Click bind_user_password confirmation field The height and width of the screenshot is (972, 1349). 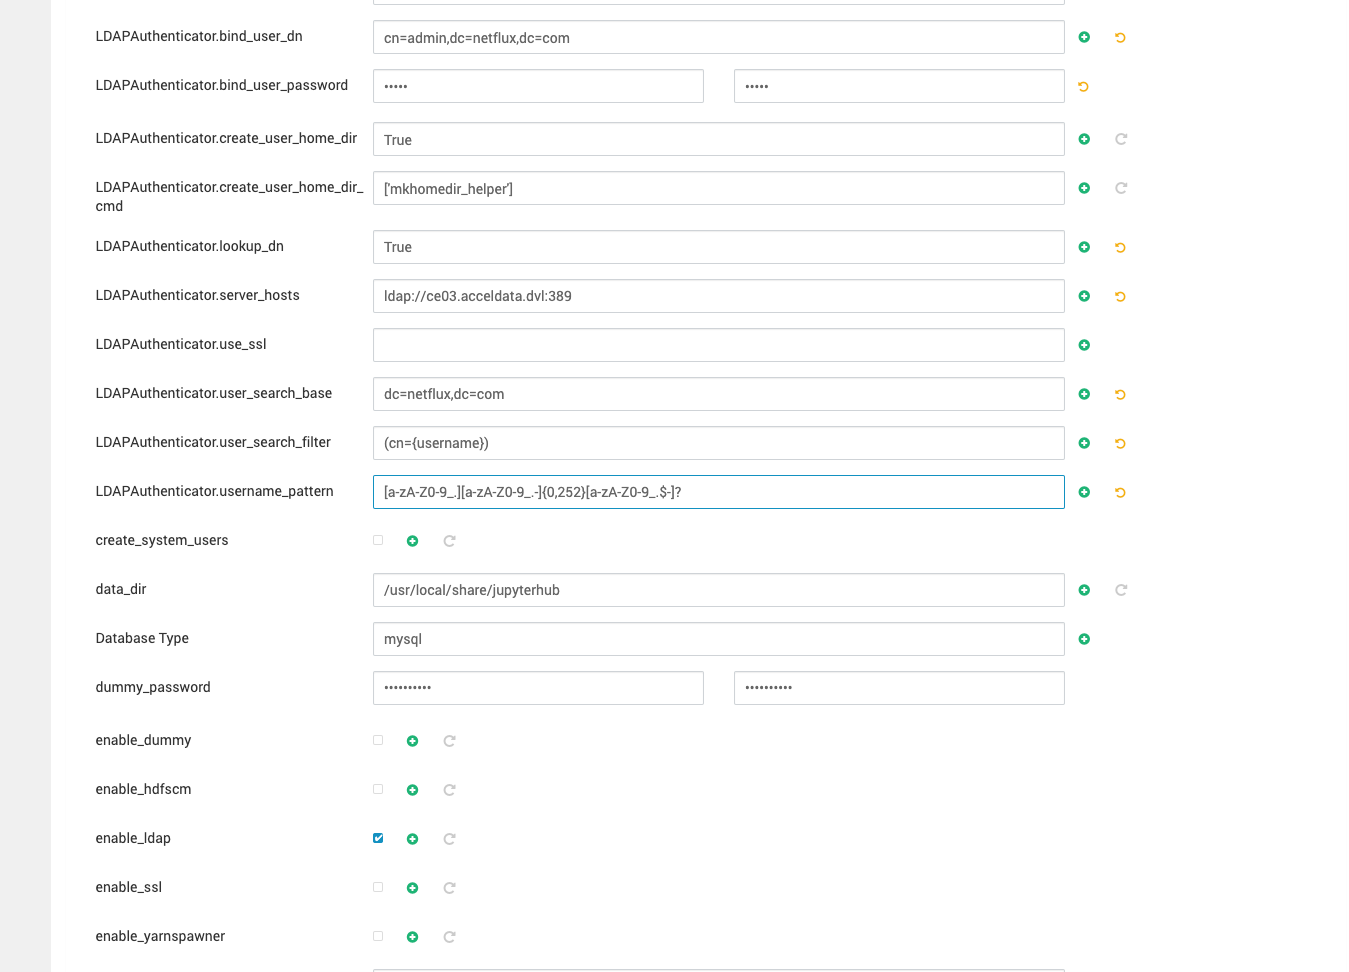[899, 86]
